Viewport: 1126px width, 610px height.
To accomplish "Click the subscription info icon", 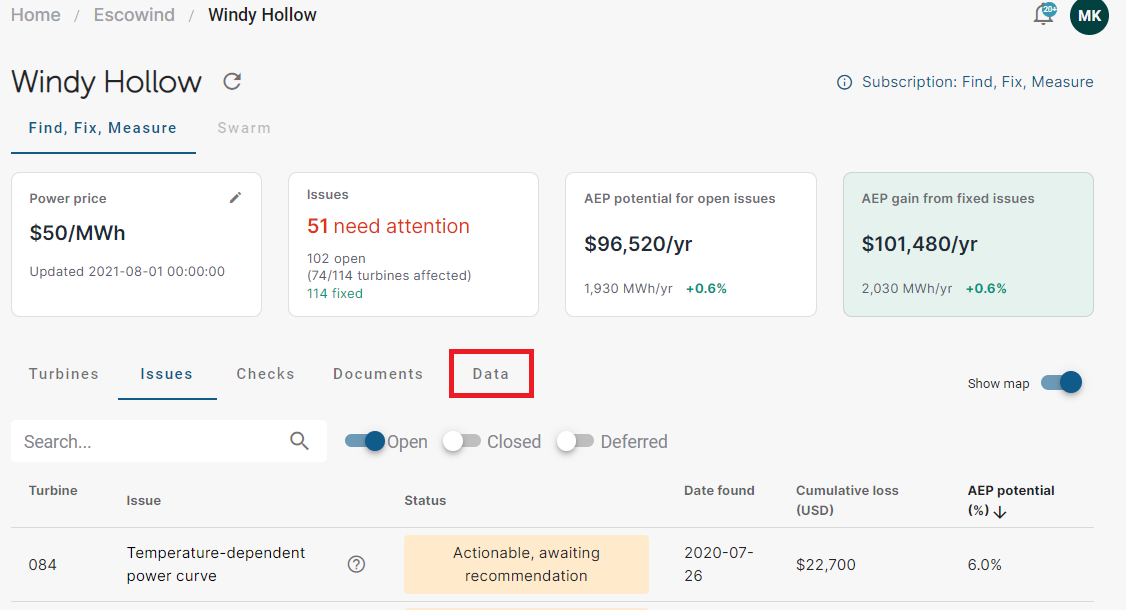I will pos(844,83).
